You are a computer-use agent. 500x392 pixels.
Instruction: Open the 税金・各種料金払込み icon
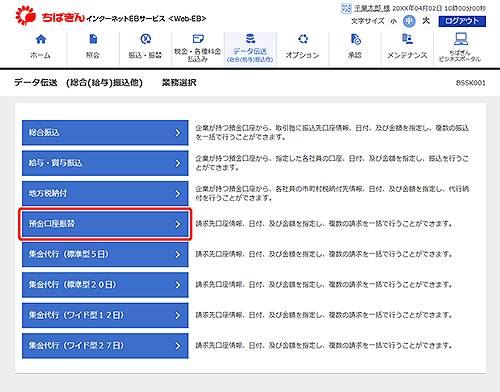(198, 39)
